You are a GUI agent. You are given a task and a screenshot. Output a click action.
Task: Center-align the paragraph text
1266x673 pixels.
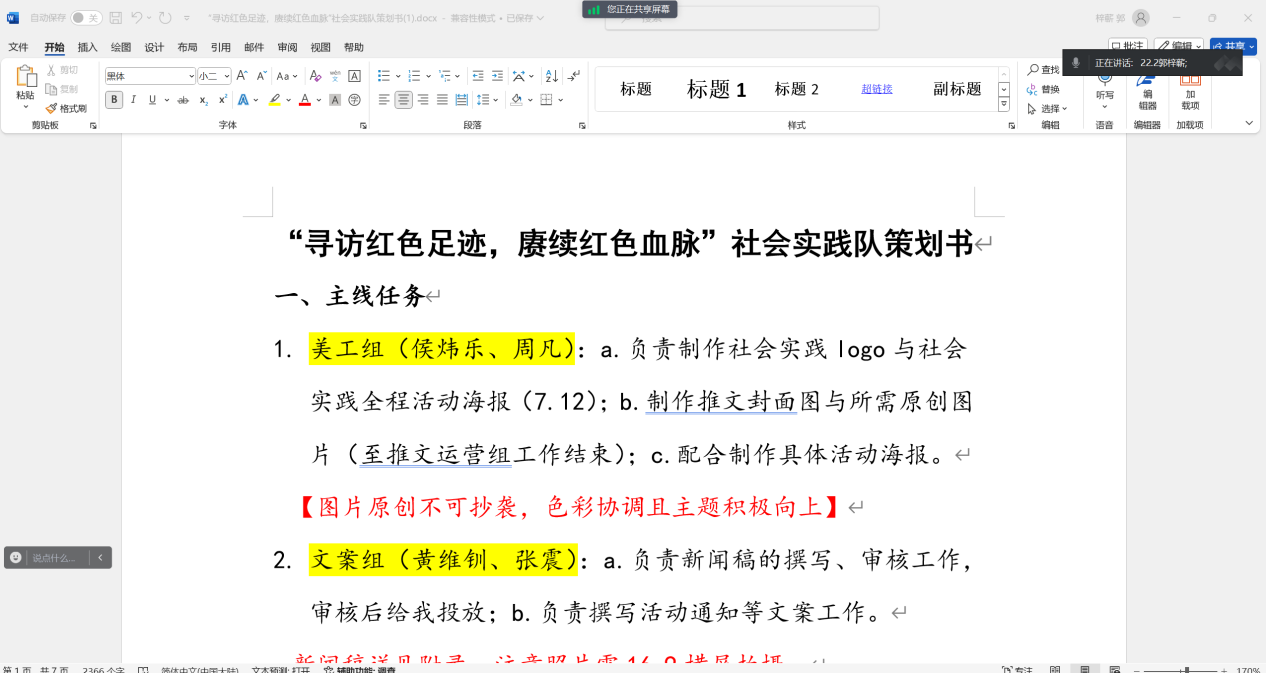pos(404,100)
